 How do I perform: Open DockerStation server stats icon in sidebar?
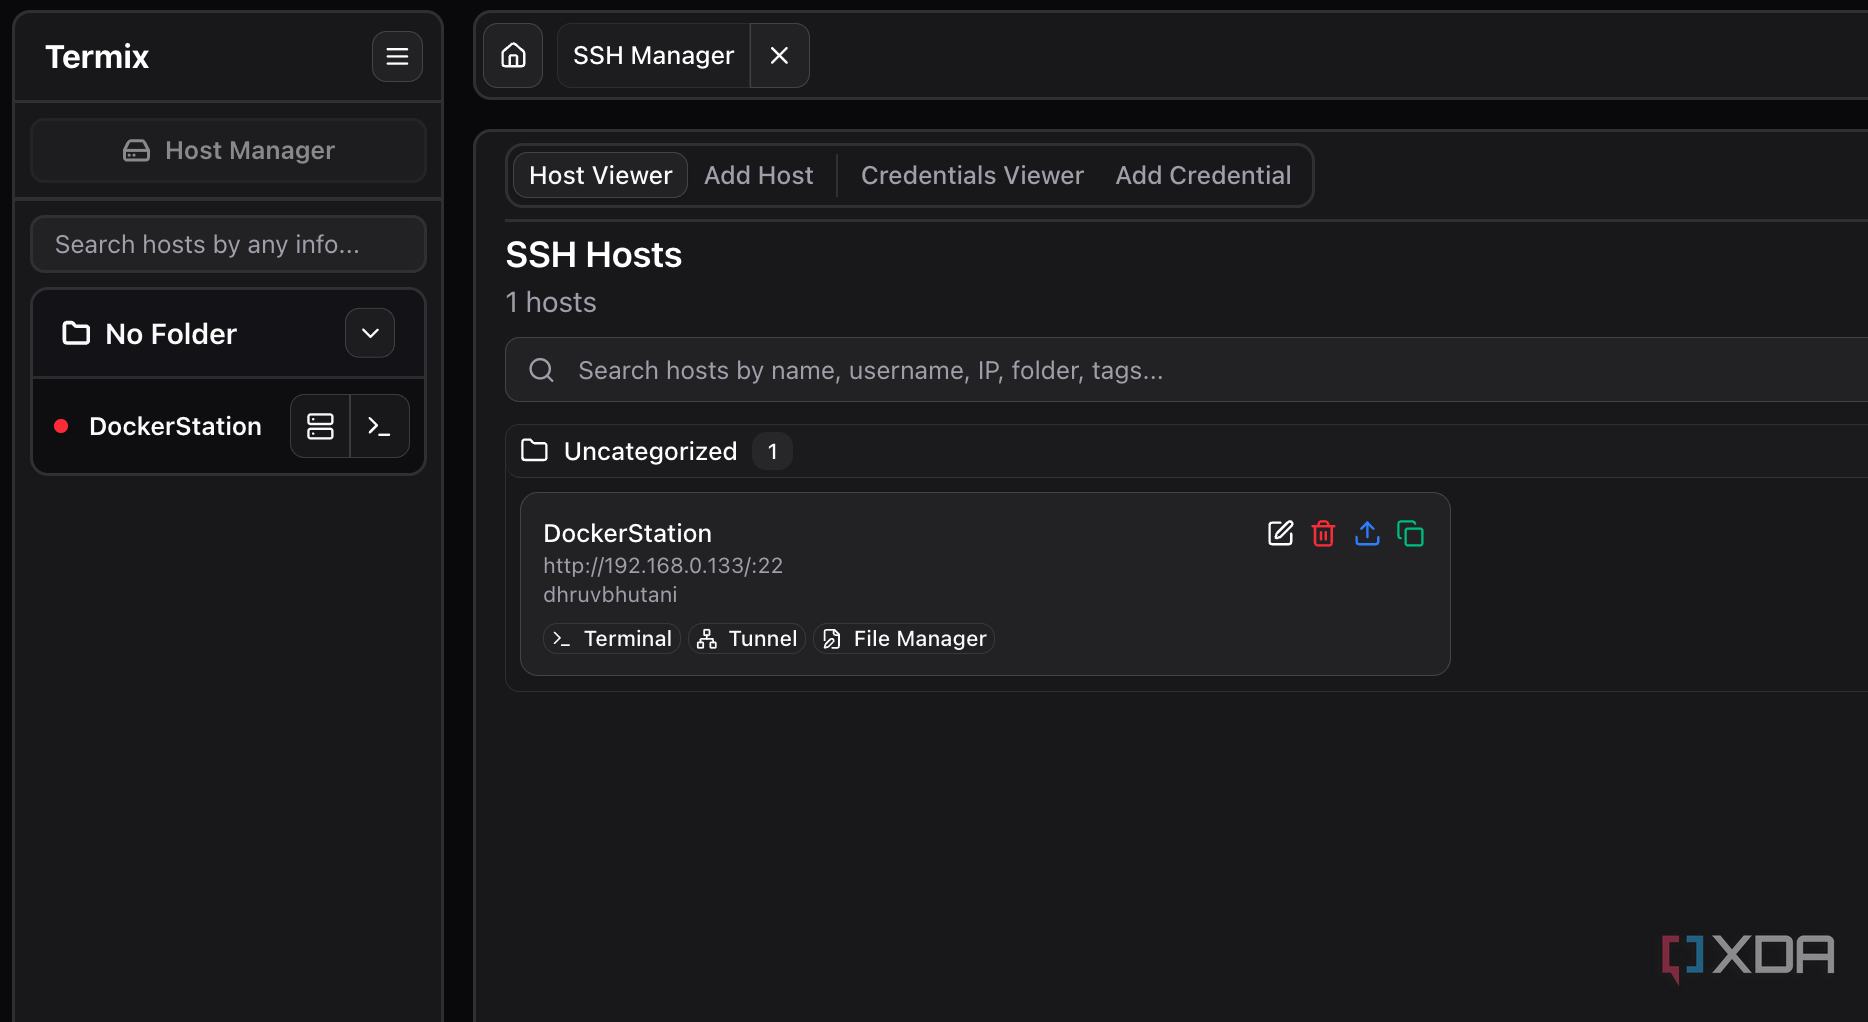(320, 426)
